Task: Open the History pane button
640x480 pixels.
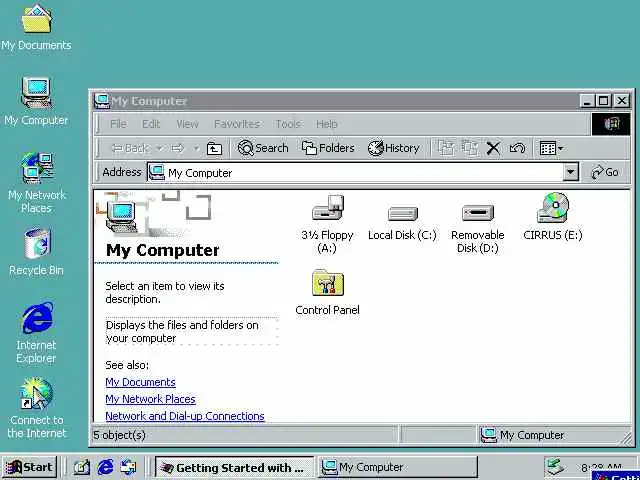Action: [x=393, y=148]
